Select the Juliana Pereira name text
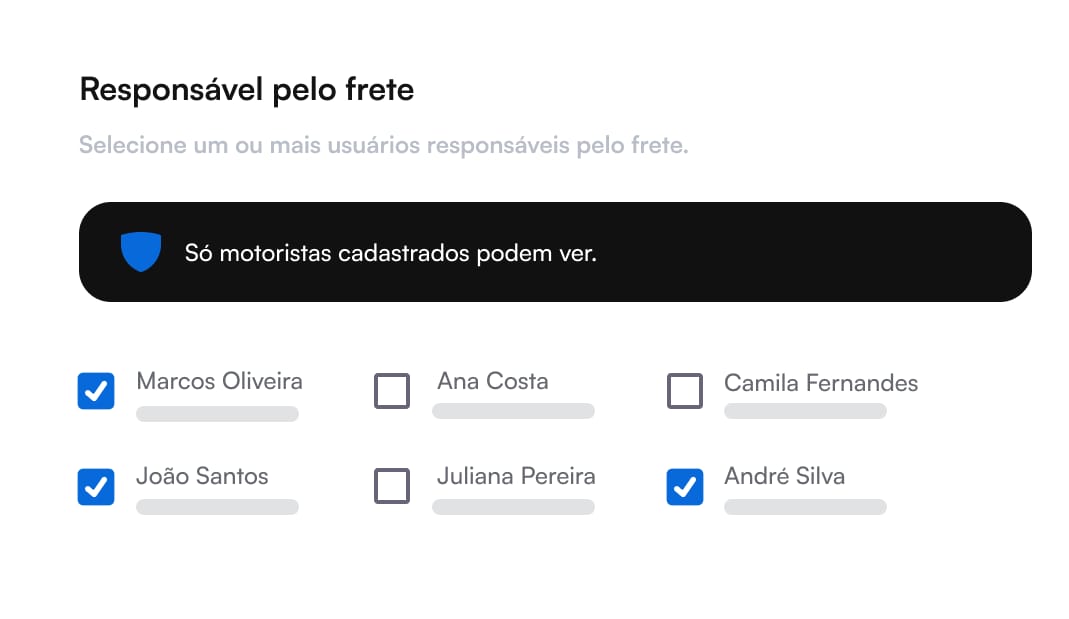Screen dimensions: 1069x619 tap(515, 477)
